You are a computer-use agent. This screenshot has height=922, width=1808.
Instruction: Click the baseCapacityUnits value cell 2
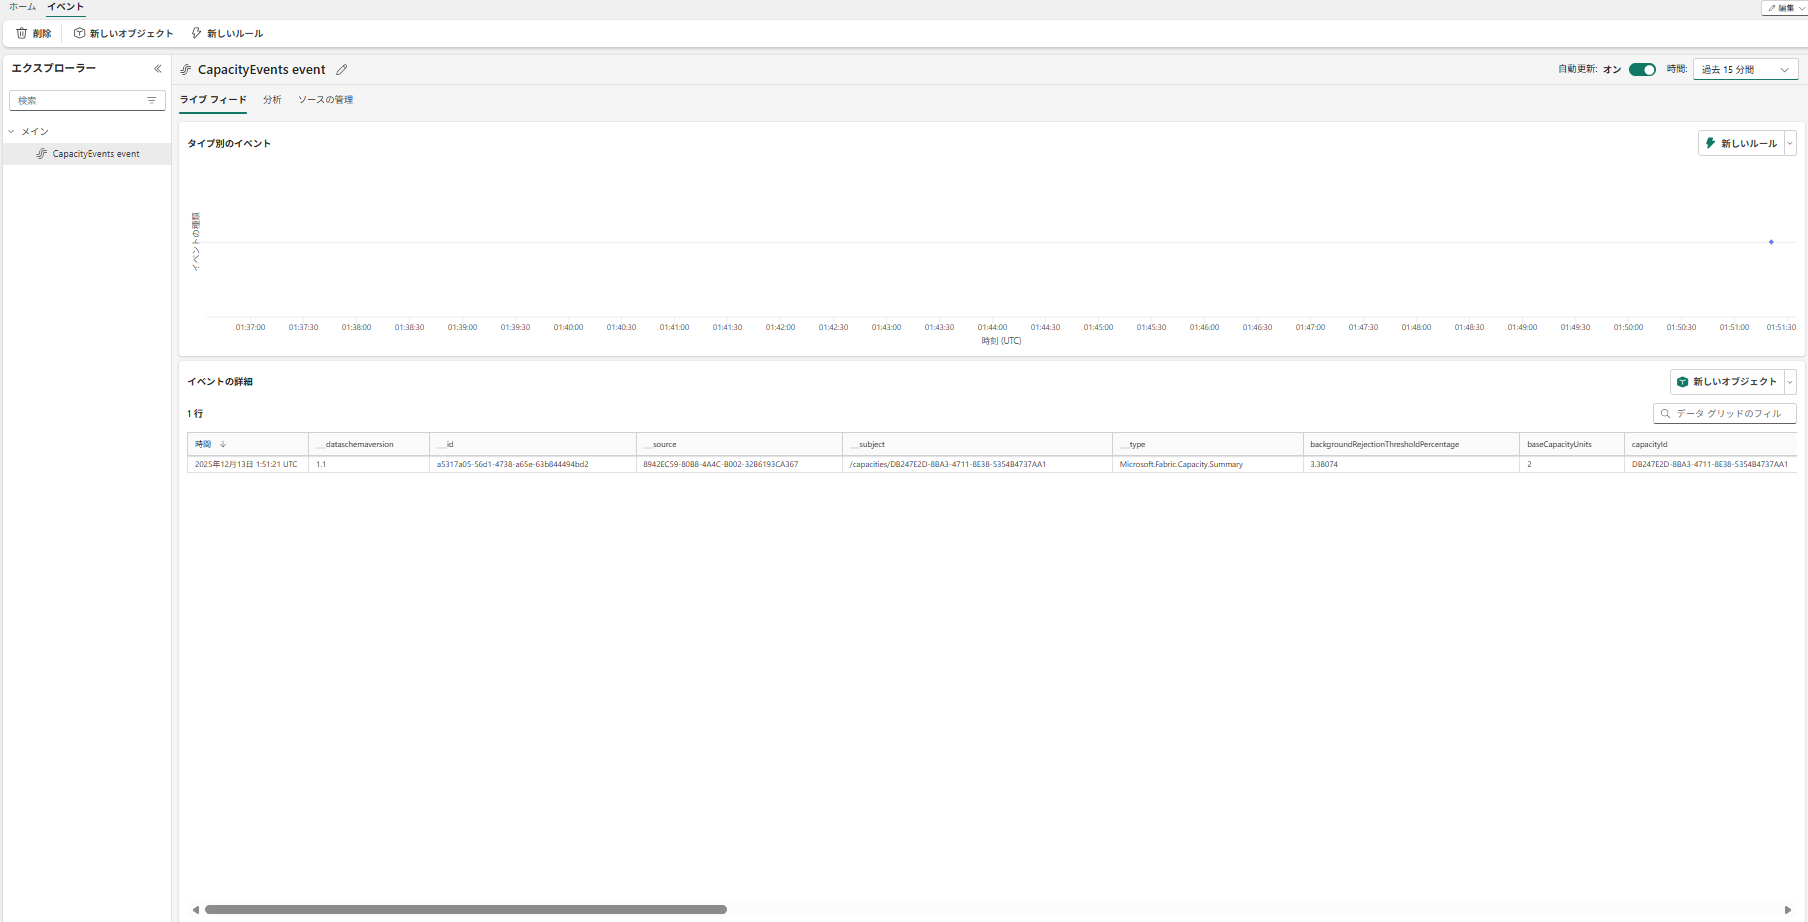pyautogui.click(x=1572, y=464)
